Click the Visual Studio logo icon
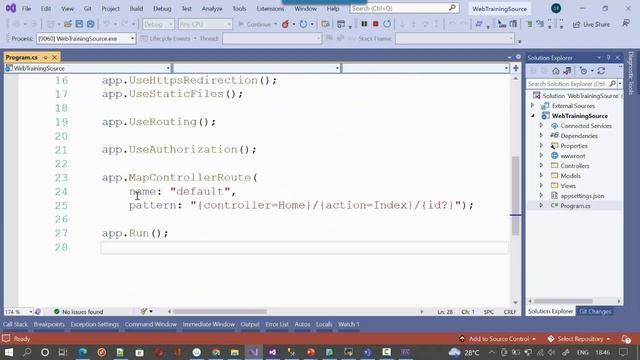 (x=11, y=8)
